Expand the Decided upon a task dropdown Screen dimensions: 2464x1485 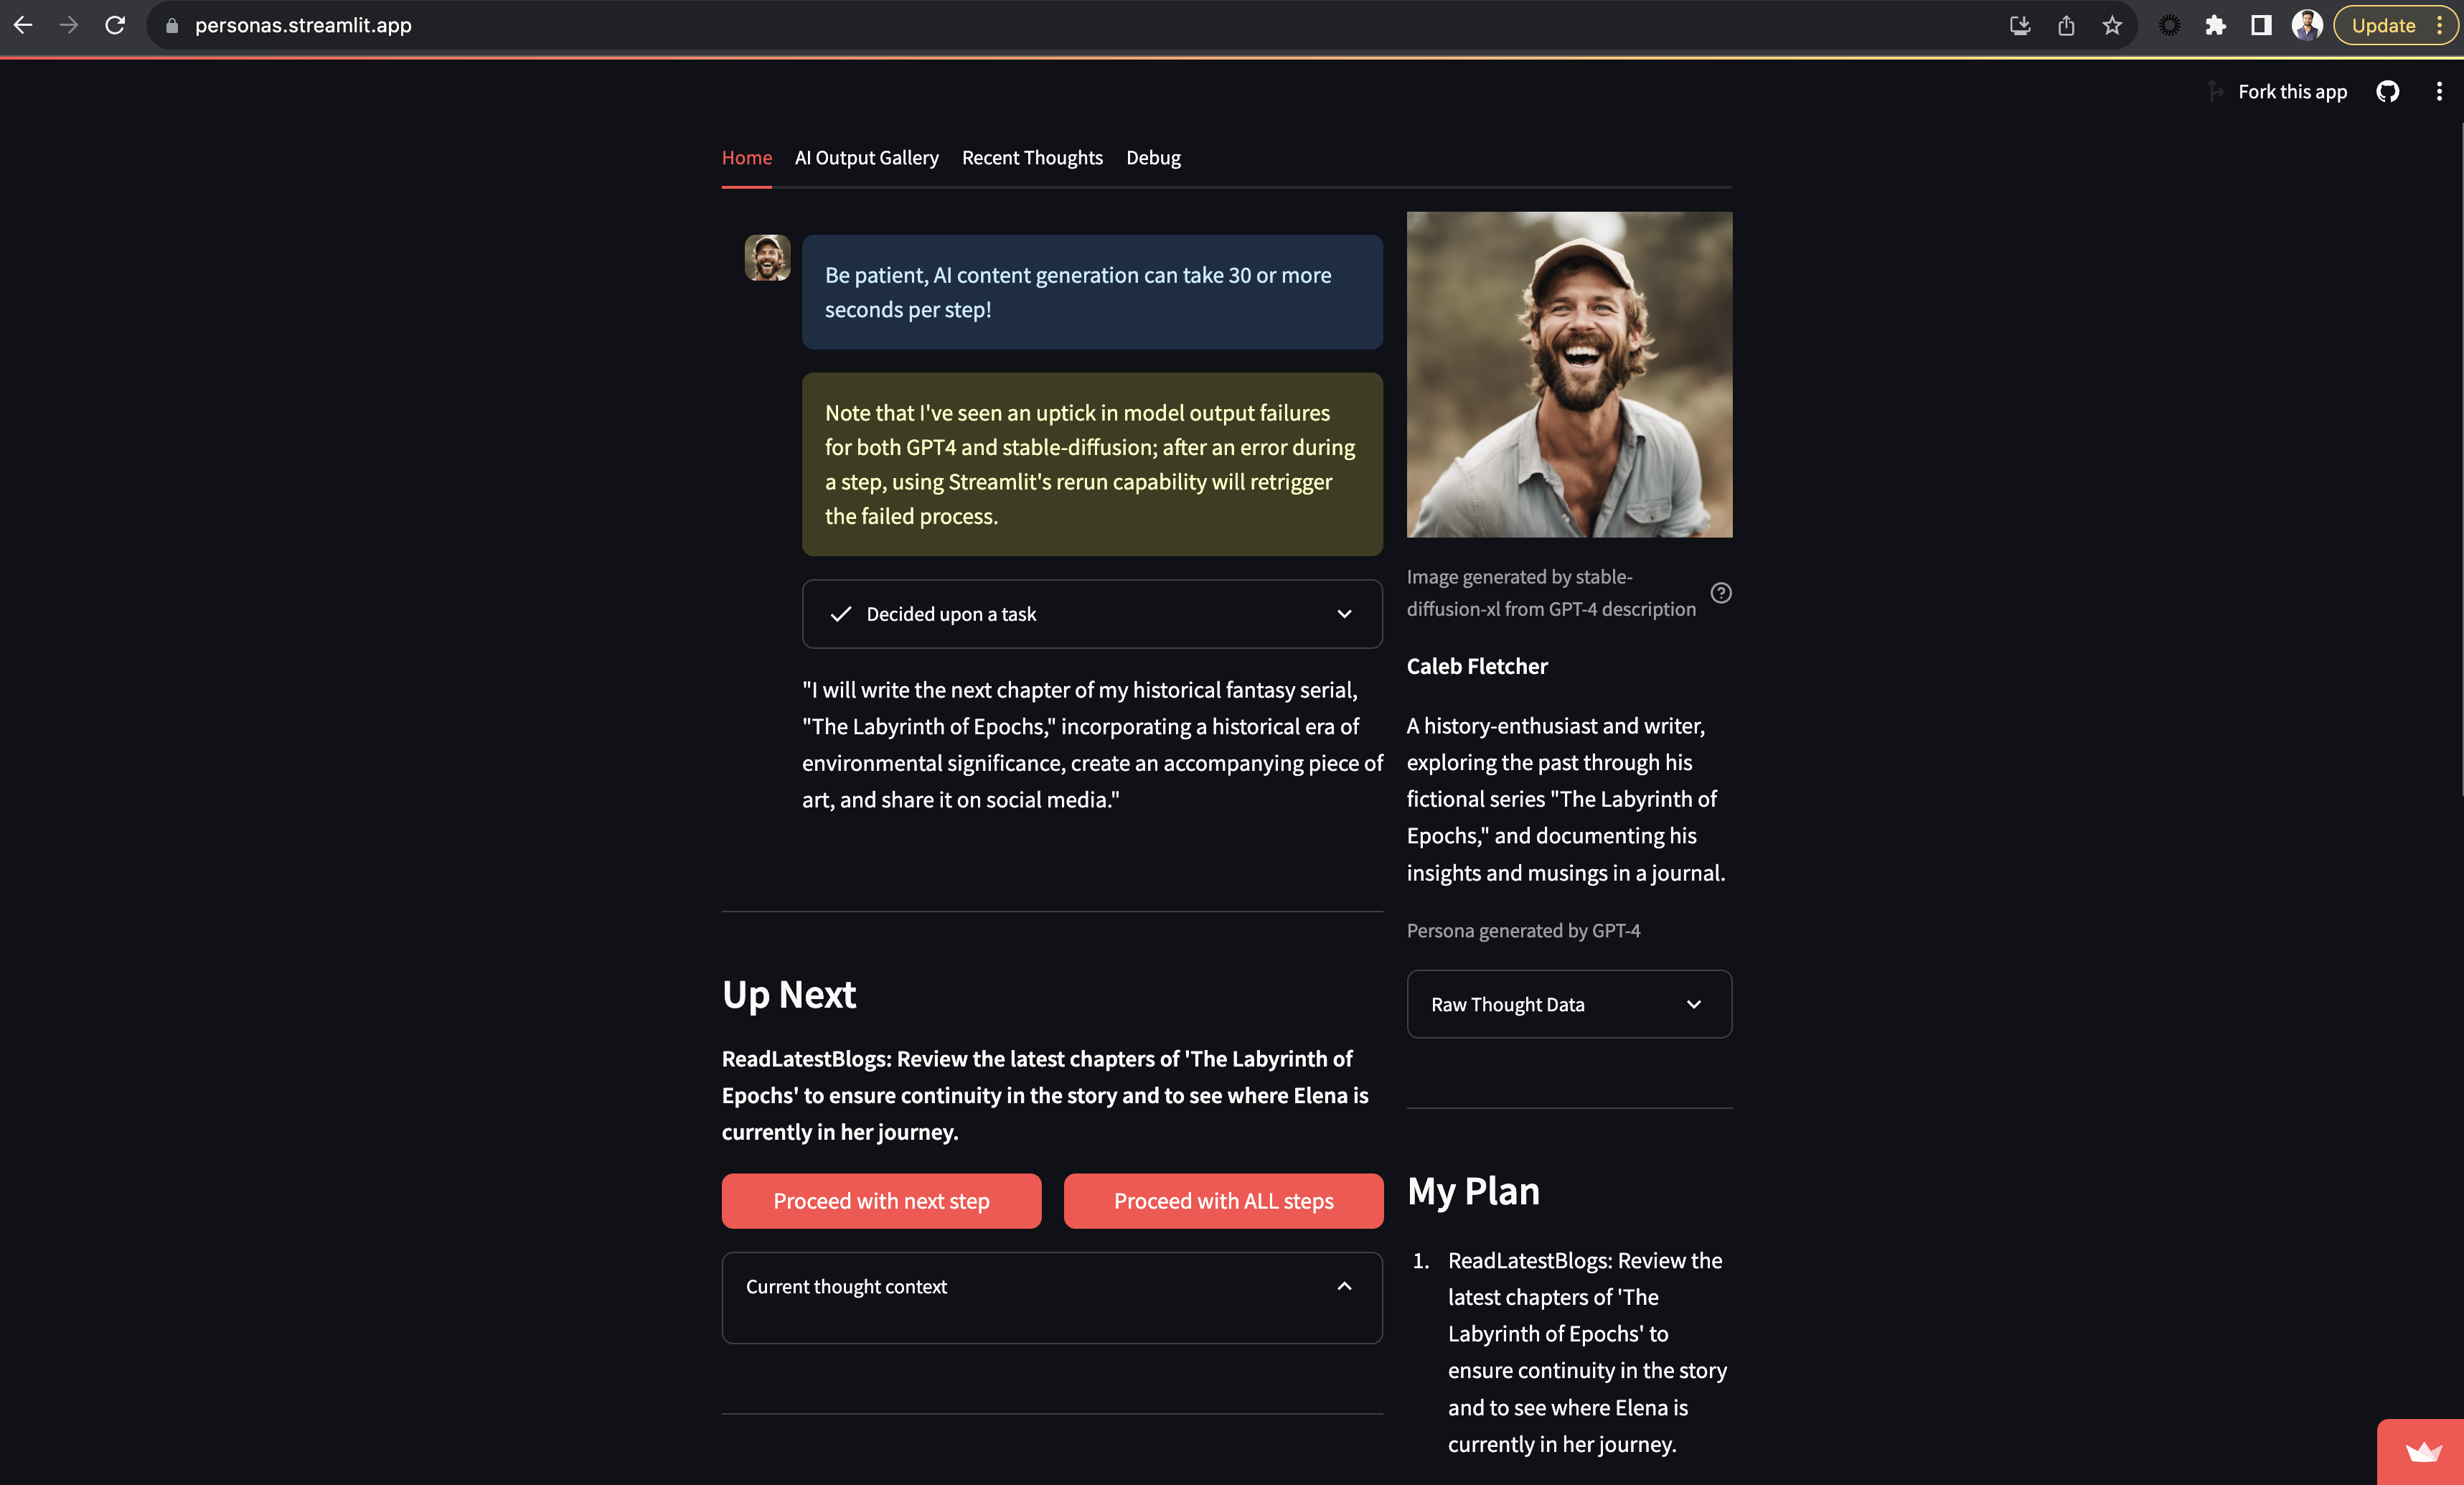click(x=1345, y=614)
